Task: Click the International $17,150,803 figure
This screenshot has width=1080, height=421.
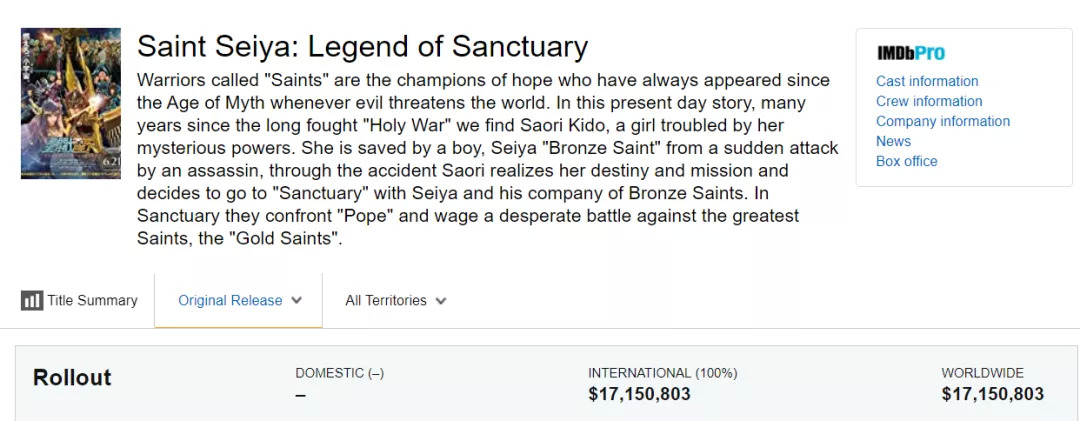Action: point(639,394)
